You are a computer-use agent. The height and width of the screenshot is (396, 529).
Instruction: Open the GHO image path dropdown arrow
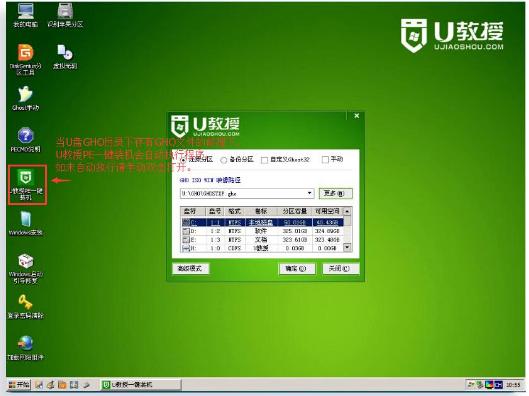[x=309, y=193]
